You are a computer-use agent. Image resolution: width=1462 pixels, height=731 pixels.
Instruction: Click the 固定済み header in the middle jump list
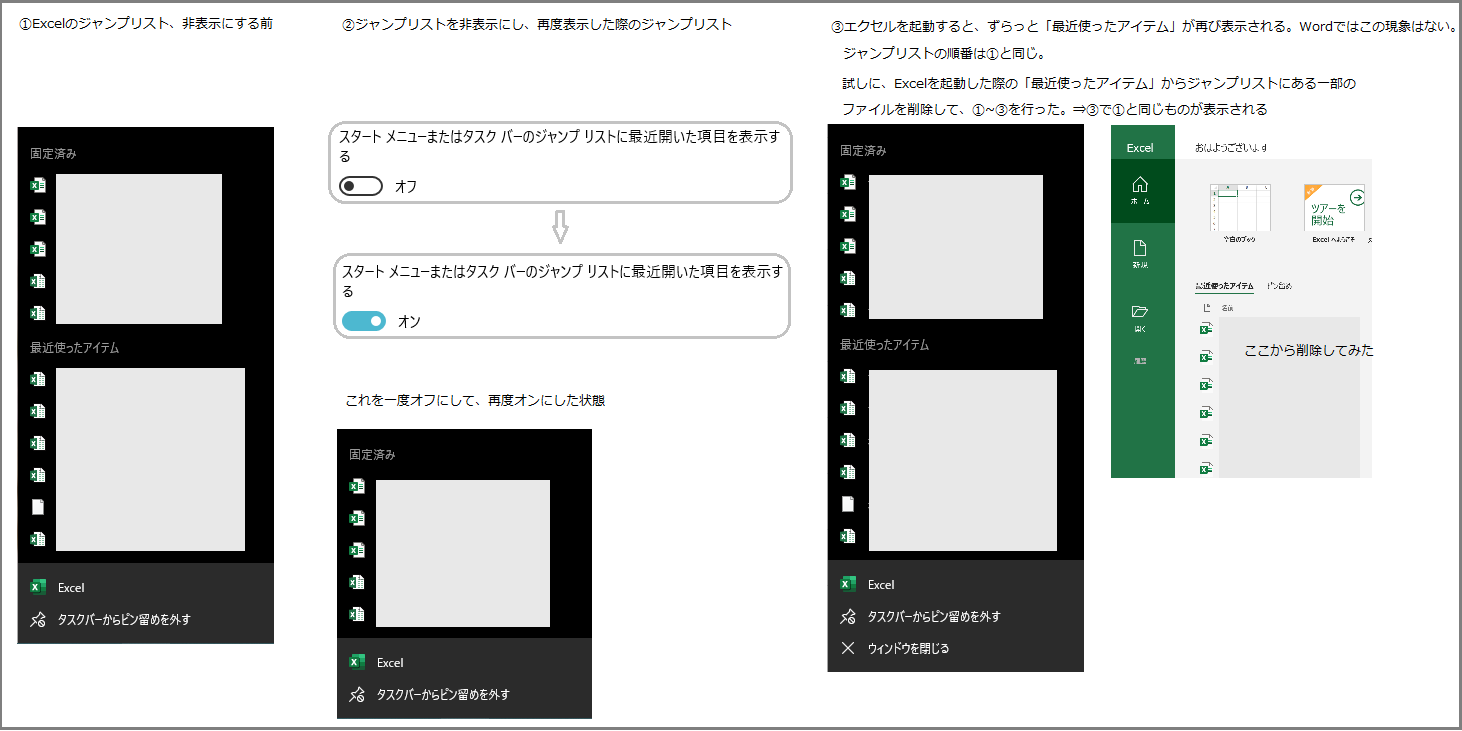tap(372, 454)
